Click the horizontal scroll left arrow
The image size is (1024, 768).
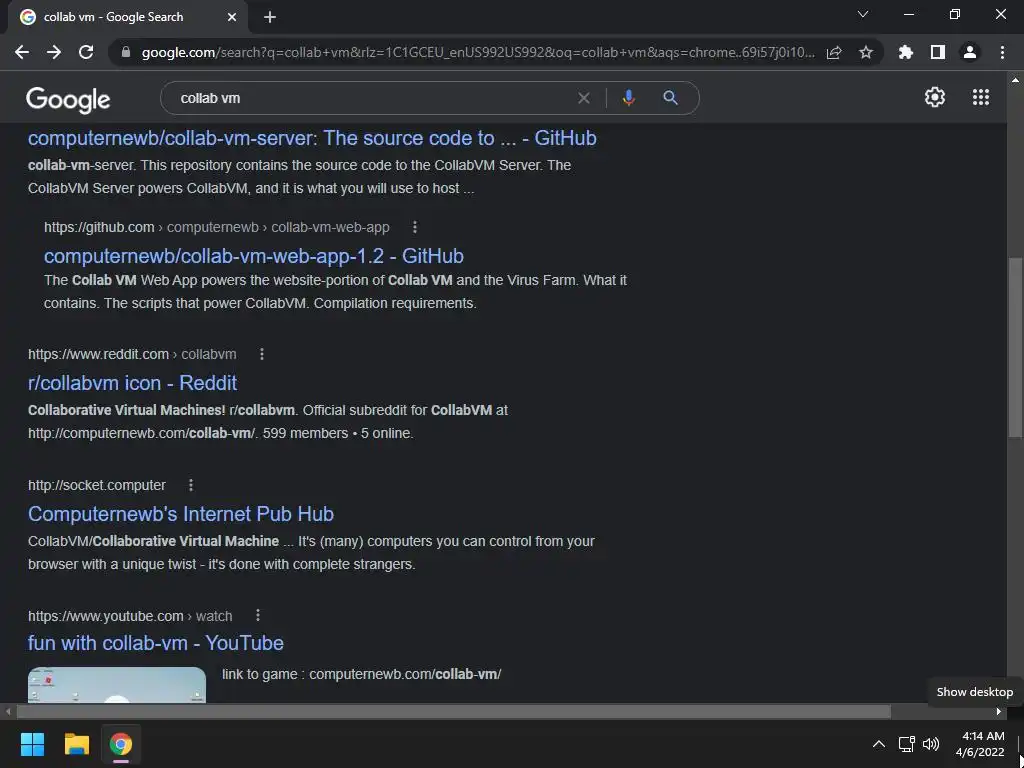(7, 711)
